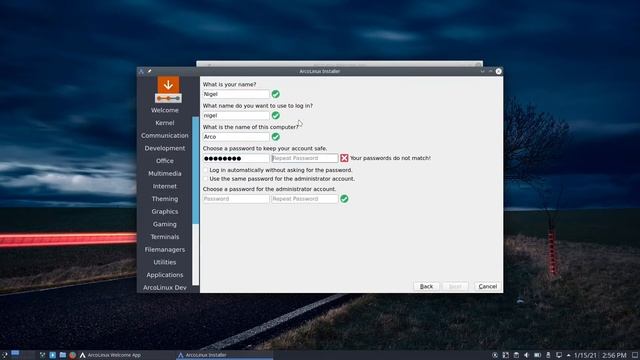Open the display monitor icon in system tray
640x360 pixels.
[559, 355]
